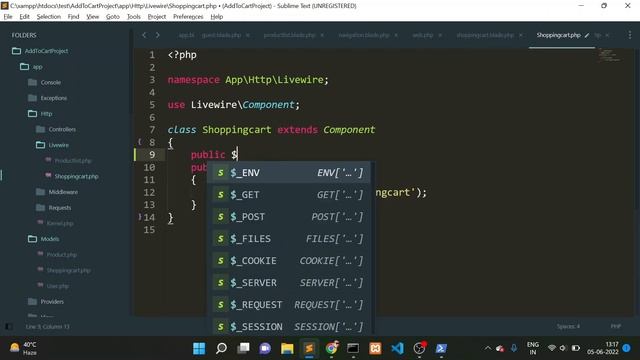
Task: Open the Edit menu
Action: pos(24,17)
